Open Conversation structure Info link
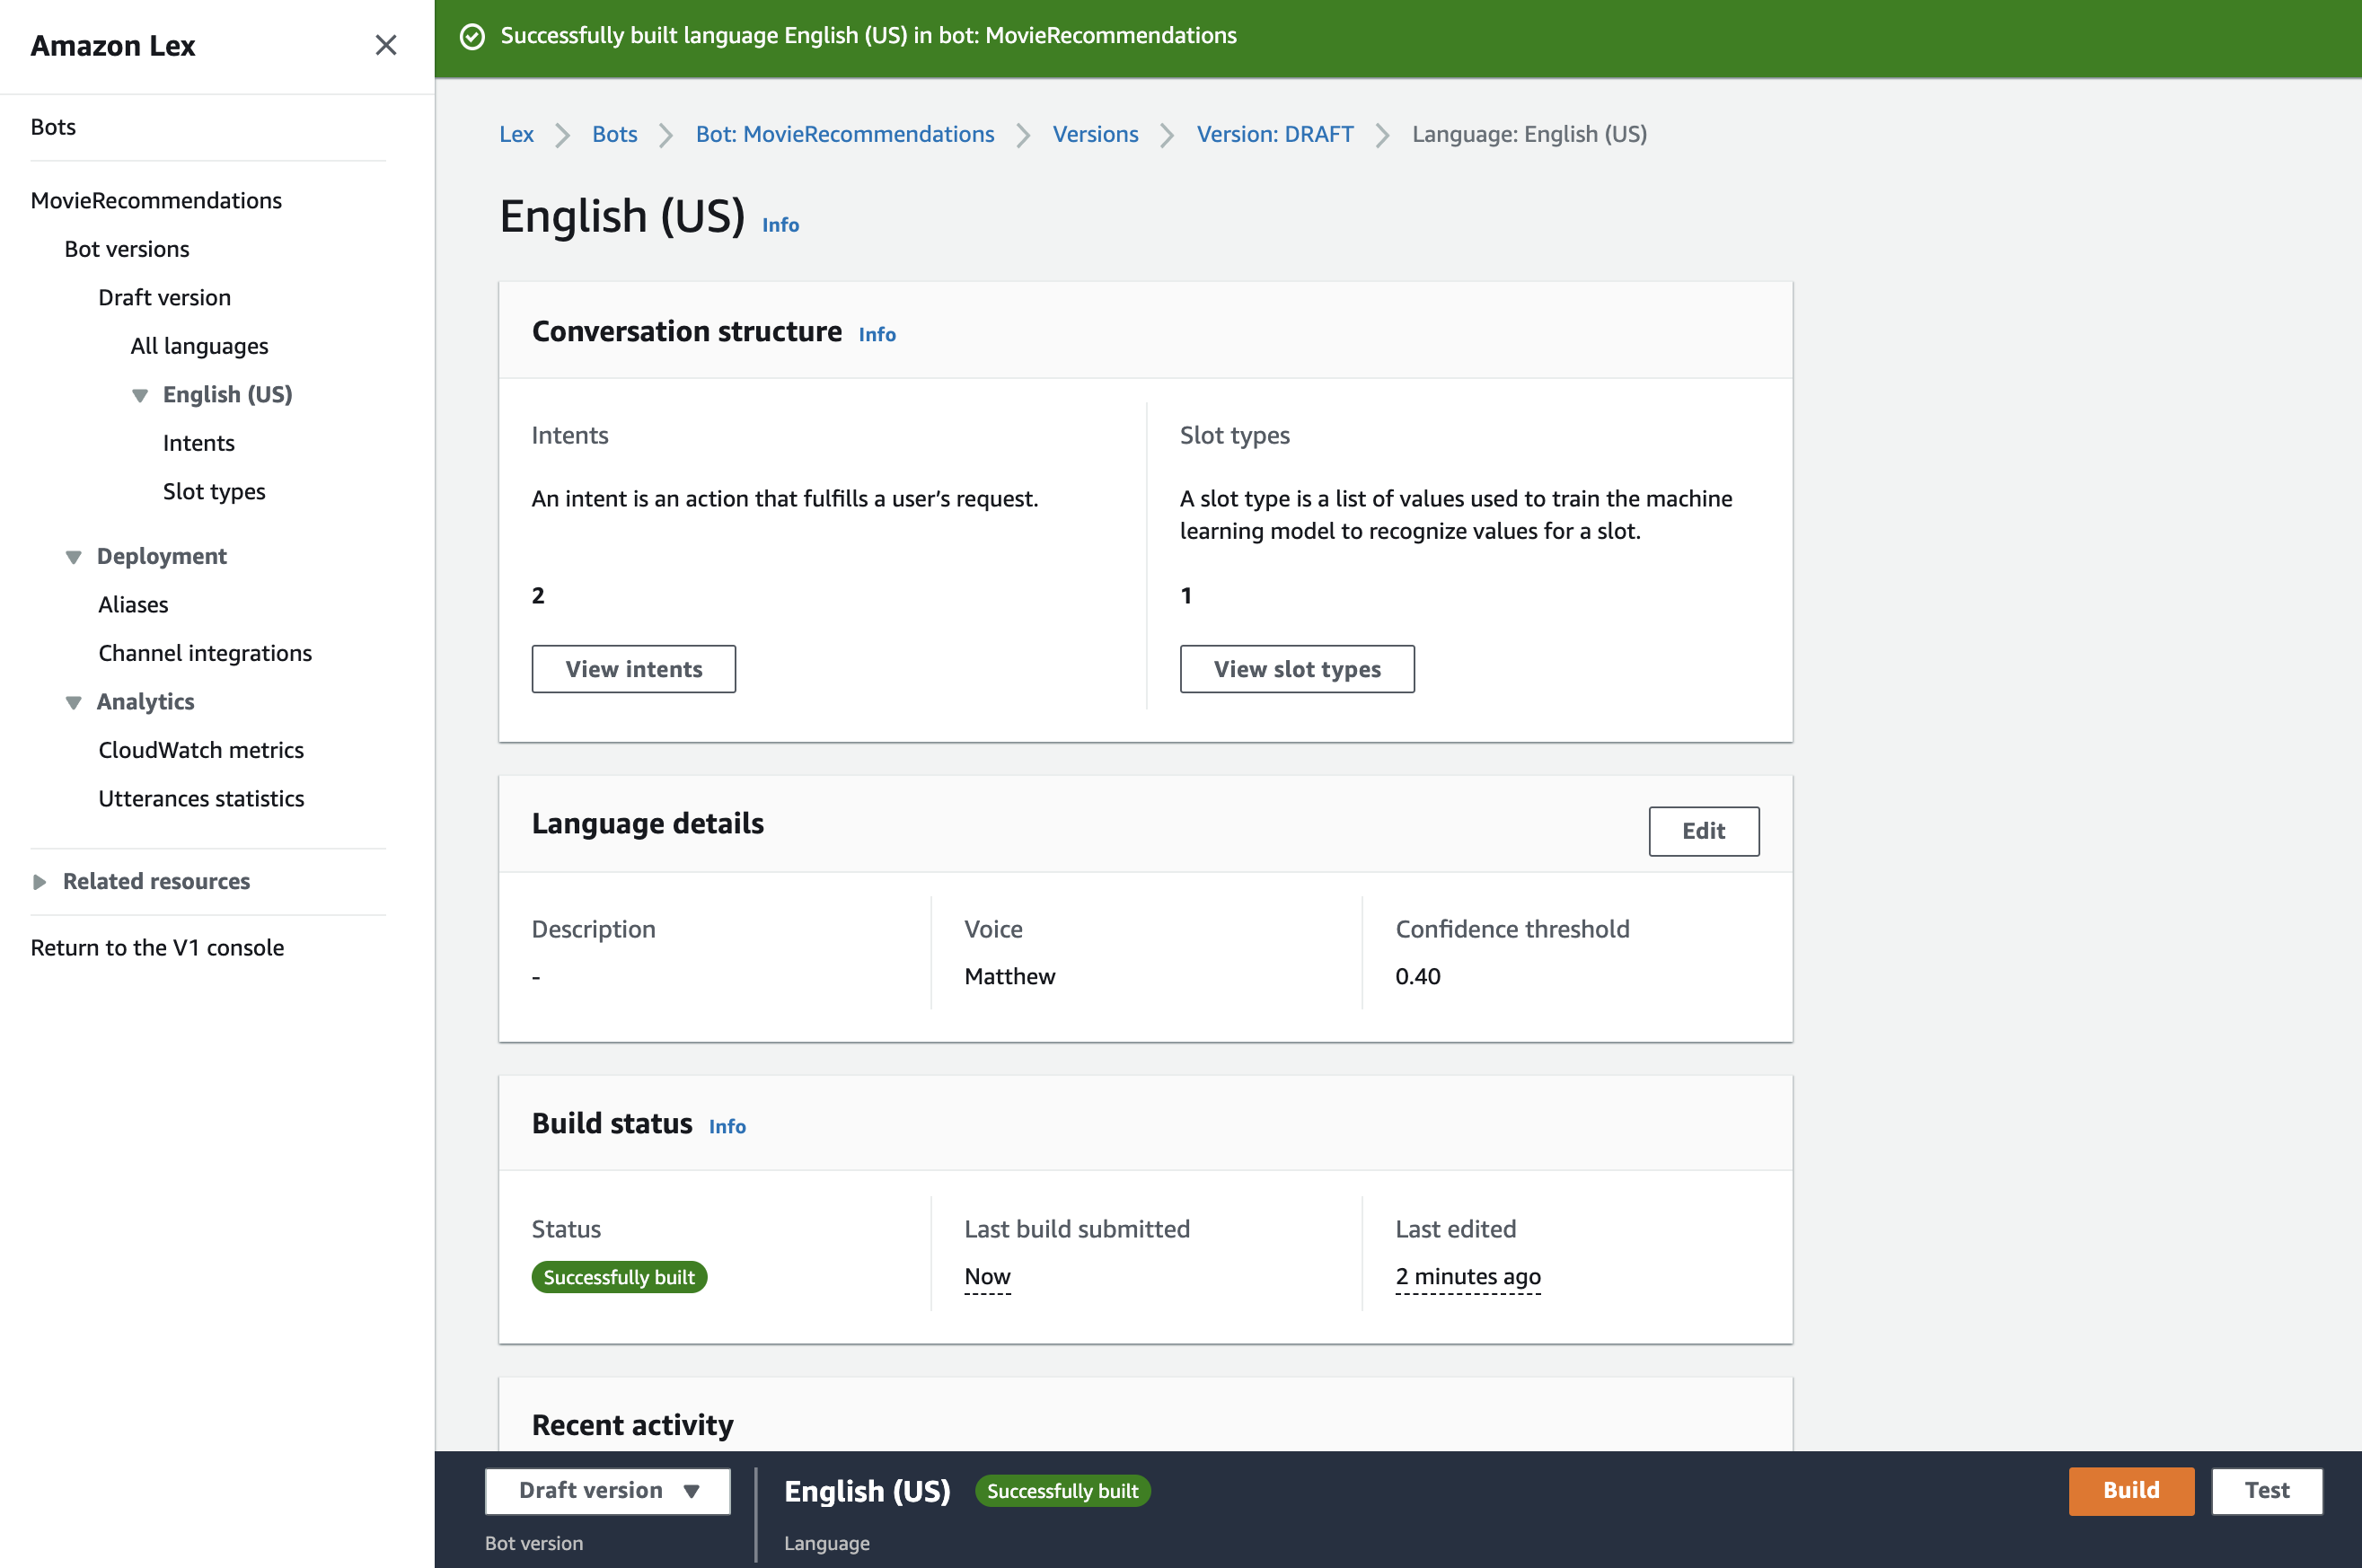The height and width of the screenshot is (1568, 2362). point(876,335)
